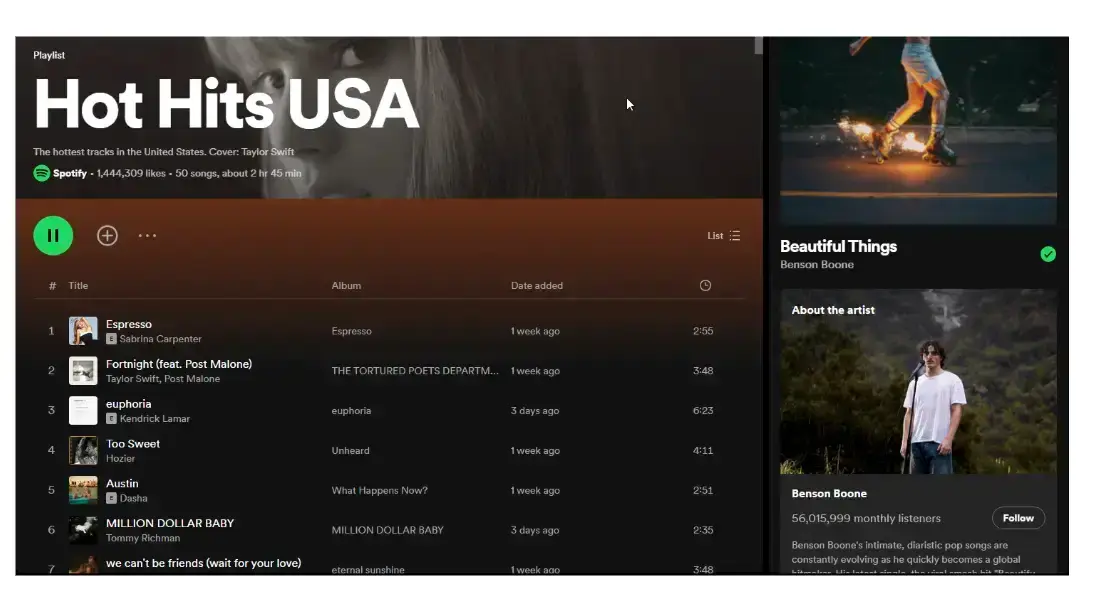The image size is (1094, 616).
Task: Open the List view options dropdown
Action: point(723,235)
